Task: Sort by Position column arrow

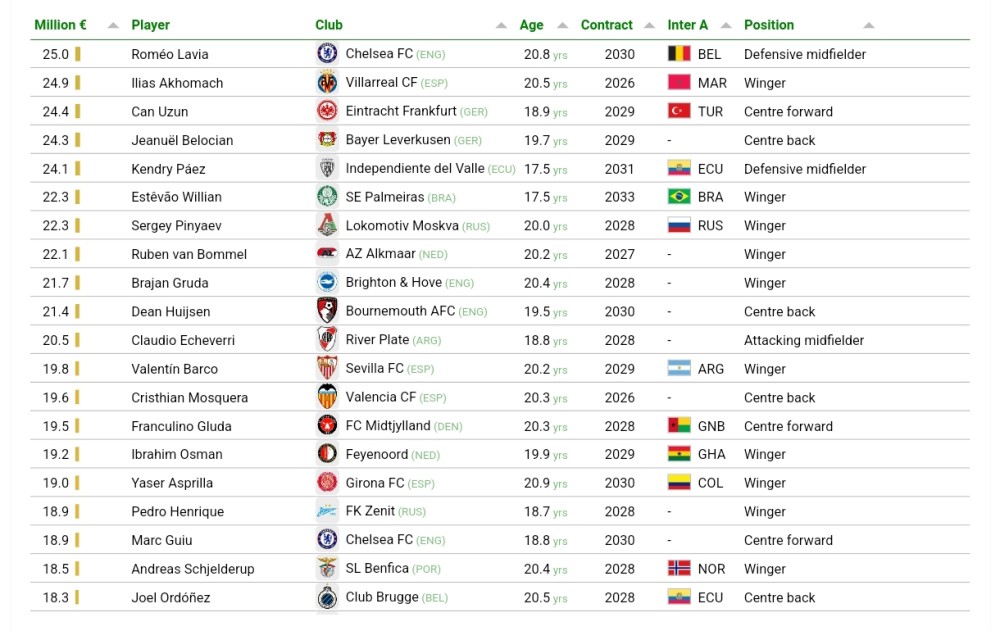Action: pyautogui.click(x=868, y=25)
